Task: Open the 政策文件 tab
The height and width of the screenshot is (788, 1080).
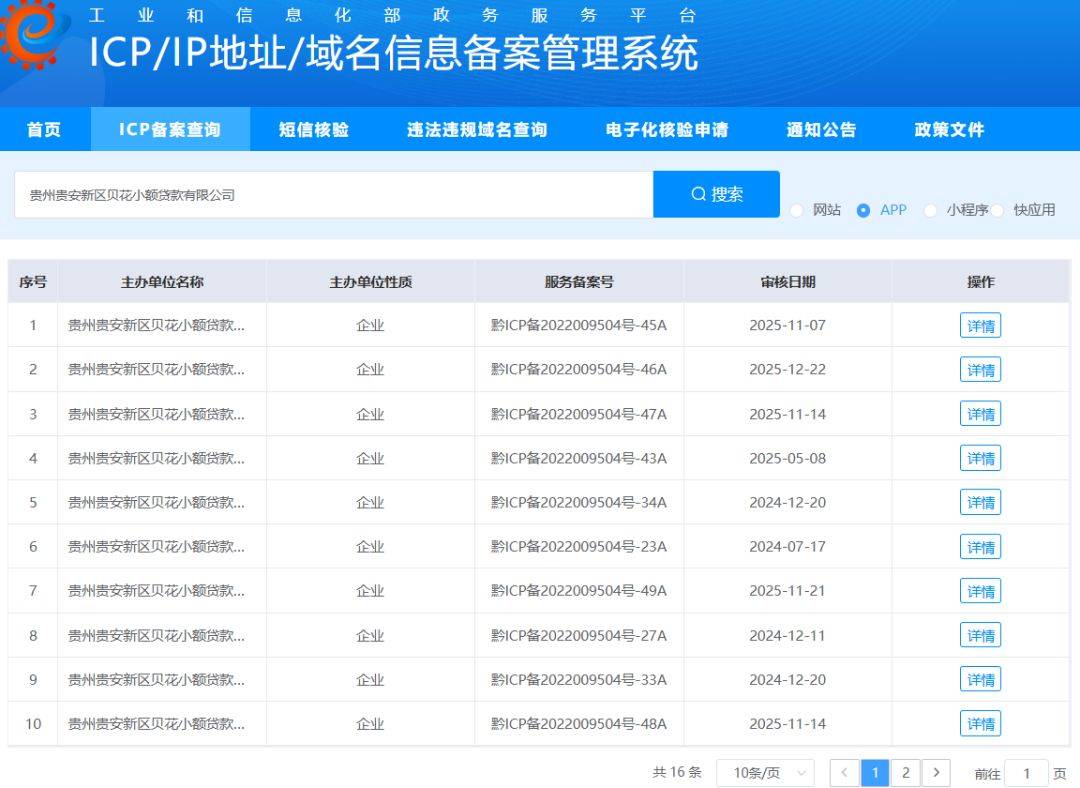Action: (x=949, y=130)
